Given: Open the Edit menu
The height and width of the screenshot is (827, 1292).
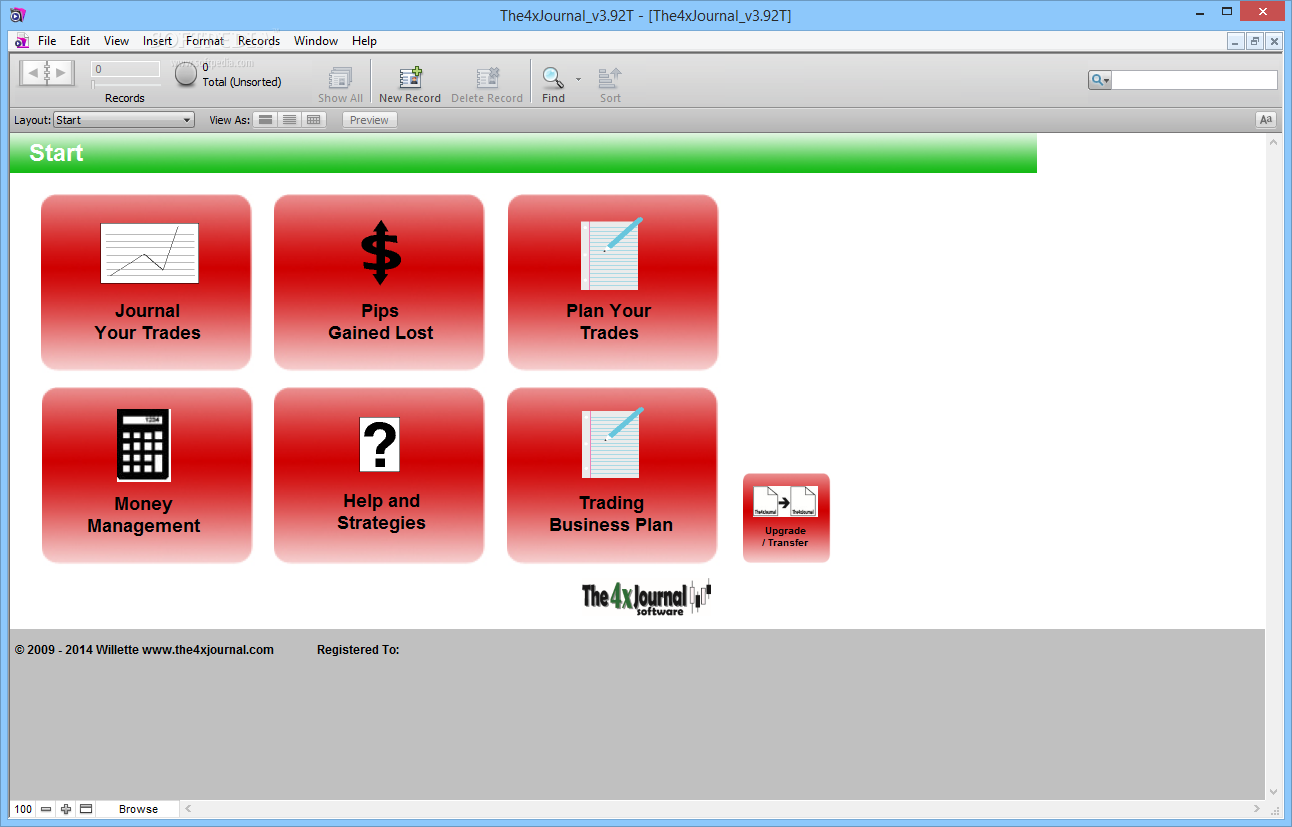Looking at the screenshot, I should coord(80,41).
